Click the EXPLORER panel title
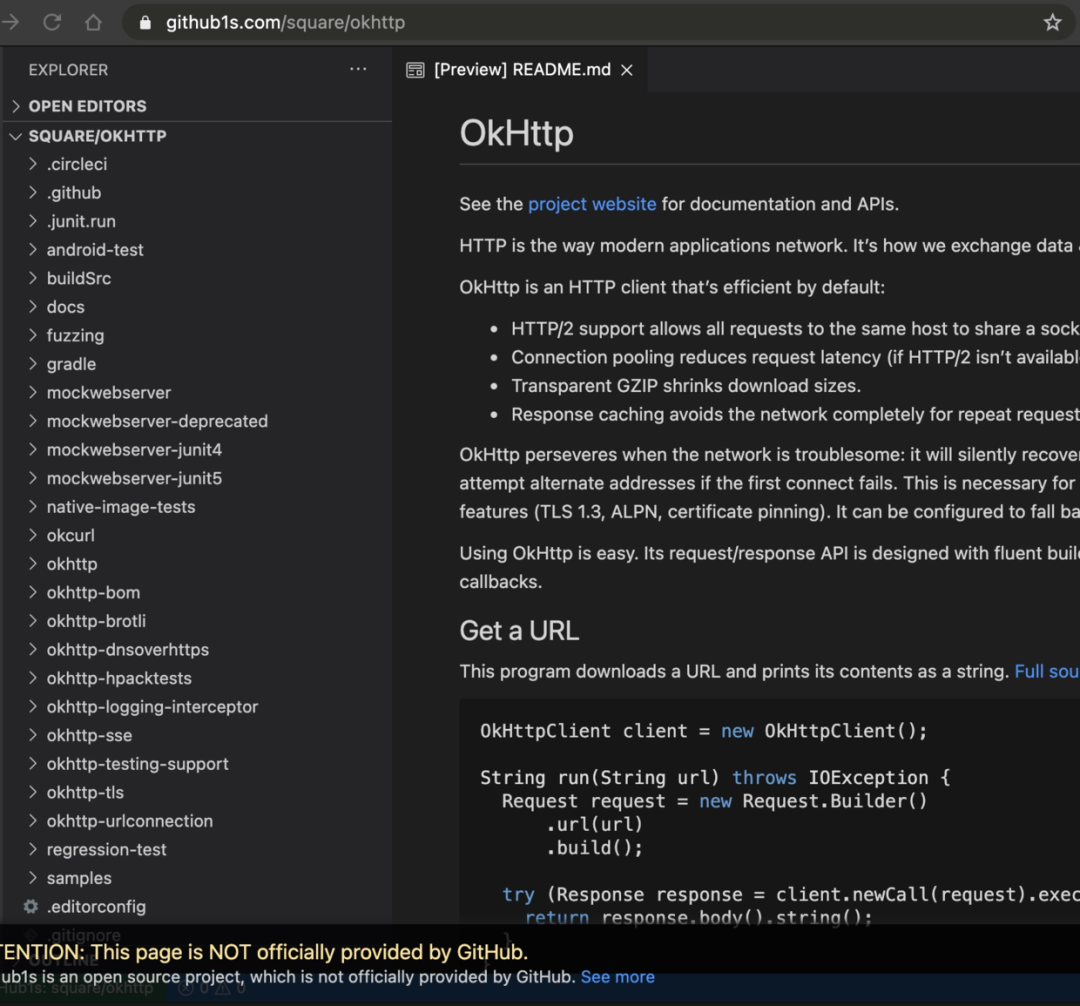Viewport: 1080px width, 1006px height. coord(68,70)
